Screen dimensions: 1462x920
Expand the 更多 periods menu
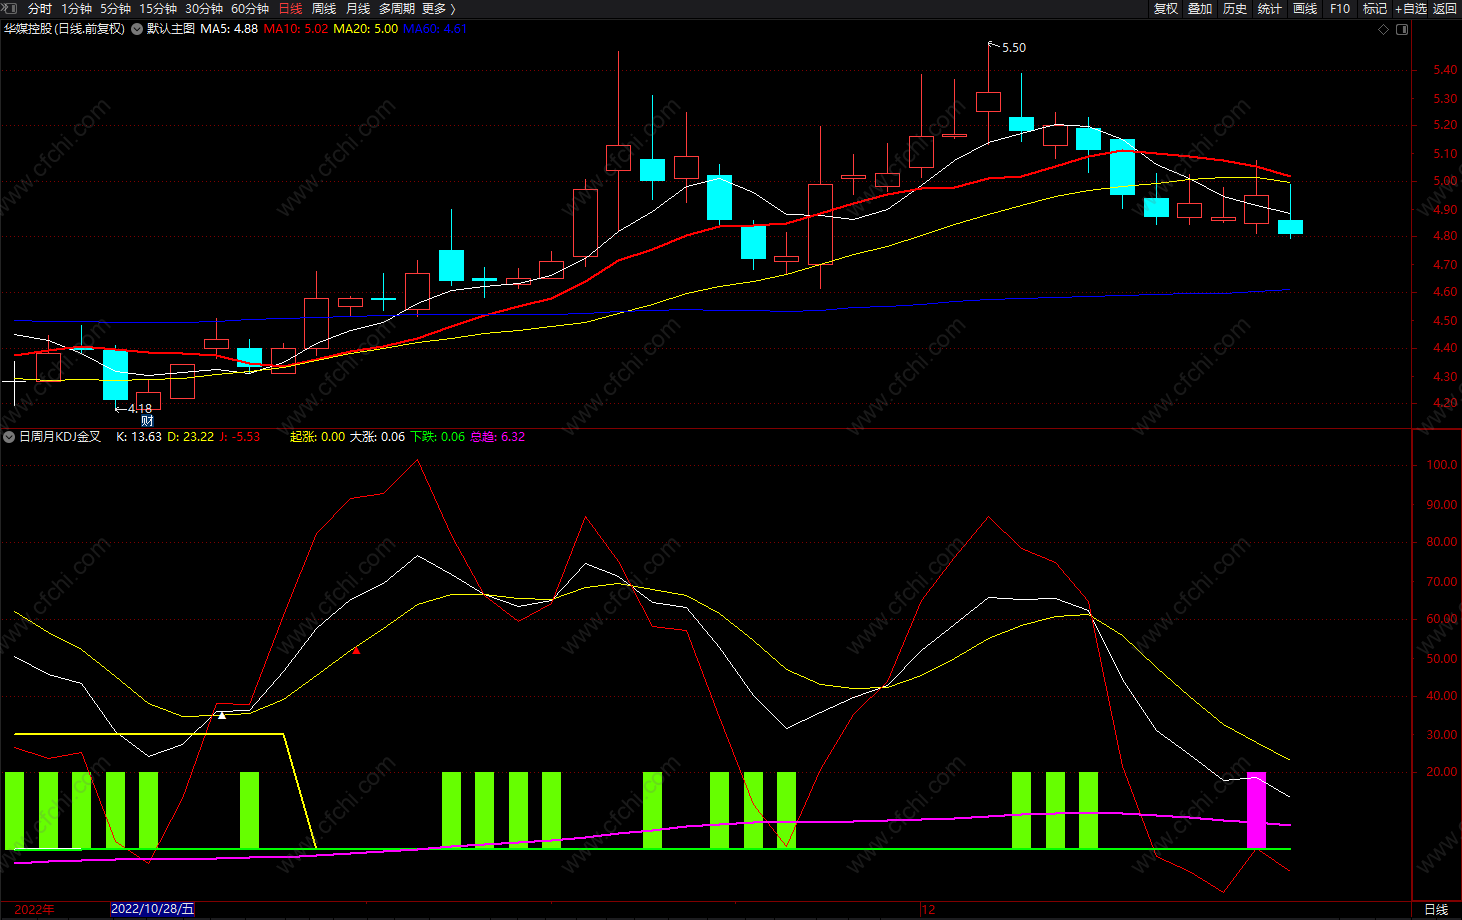pyautogui.click(x=438, y=9)
